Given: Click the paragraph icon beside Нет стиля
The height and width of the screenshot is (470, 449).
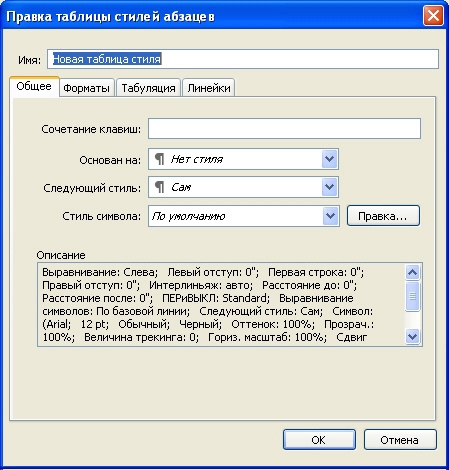Looking at the screenshot, I should pos(160,159).
